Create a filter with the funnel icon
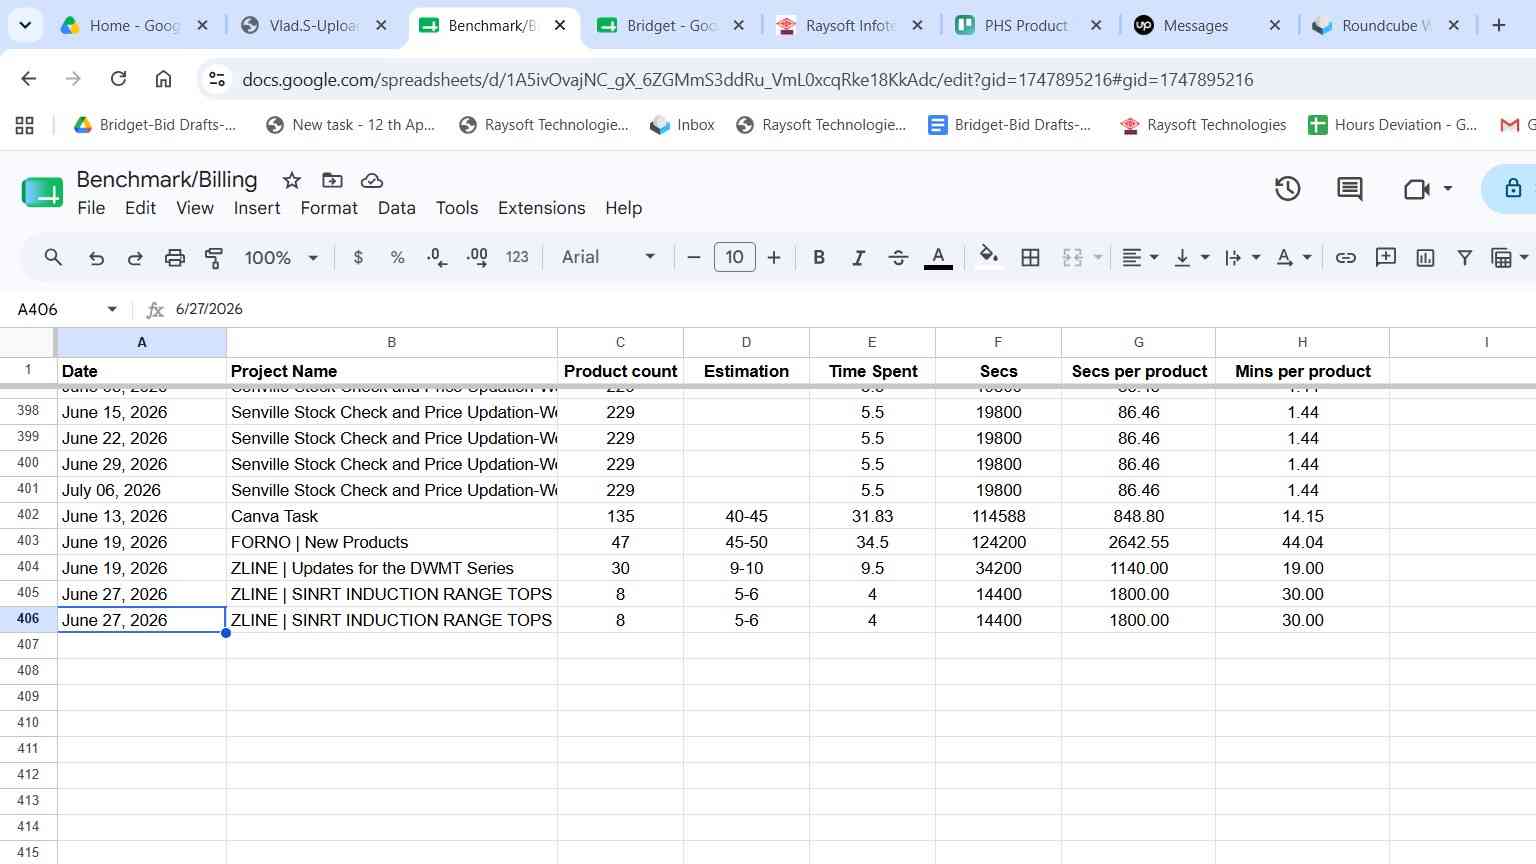Viewport: 1536px width, 864px height. [1465, 257]
